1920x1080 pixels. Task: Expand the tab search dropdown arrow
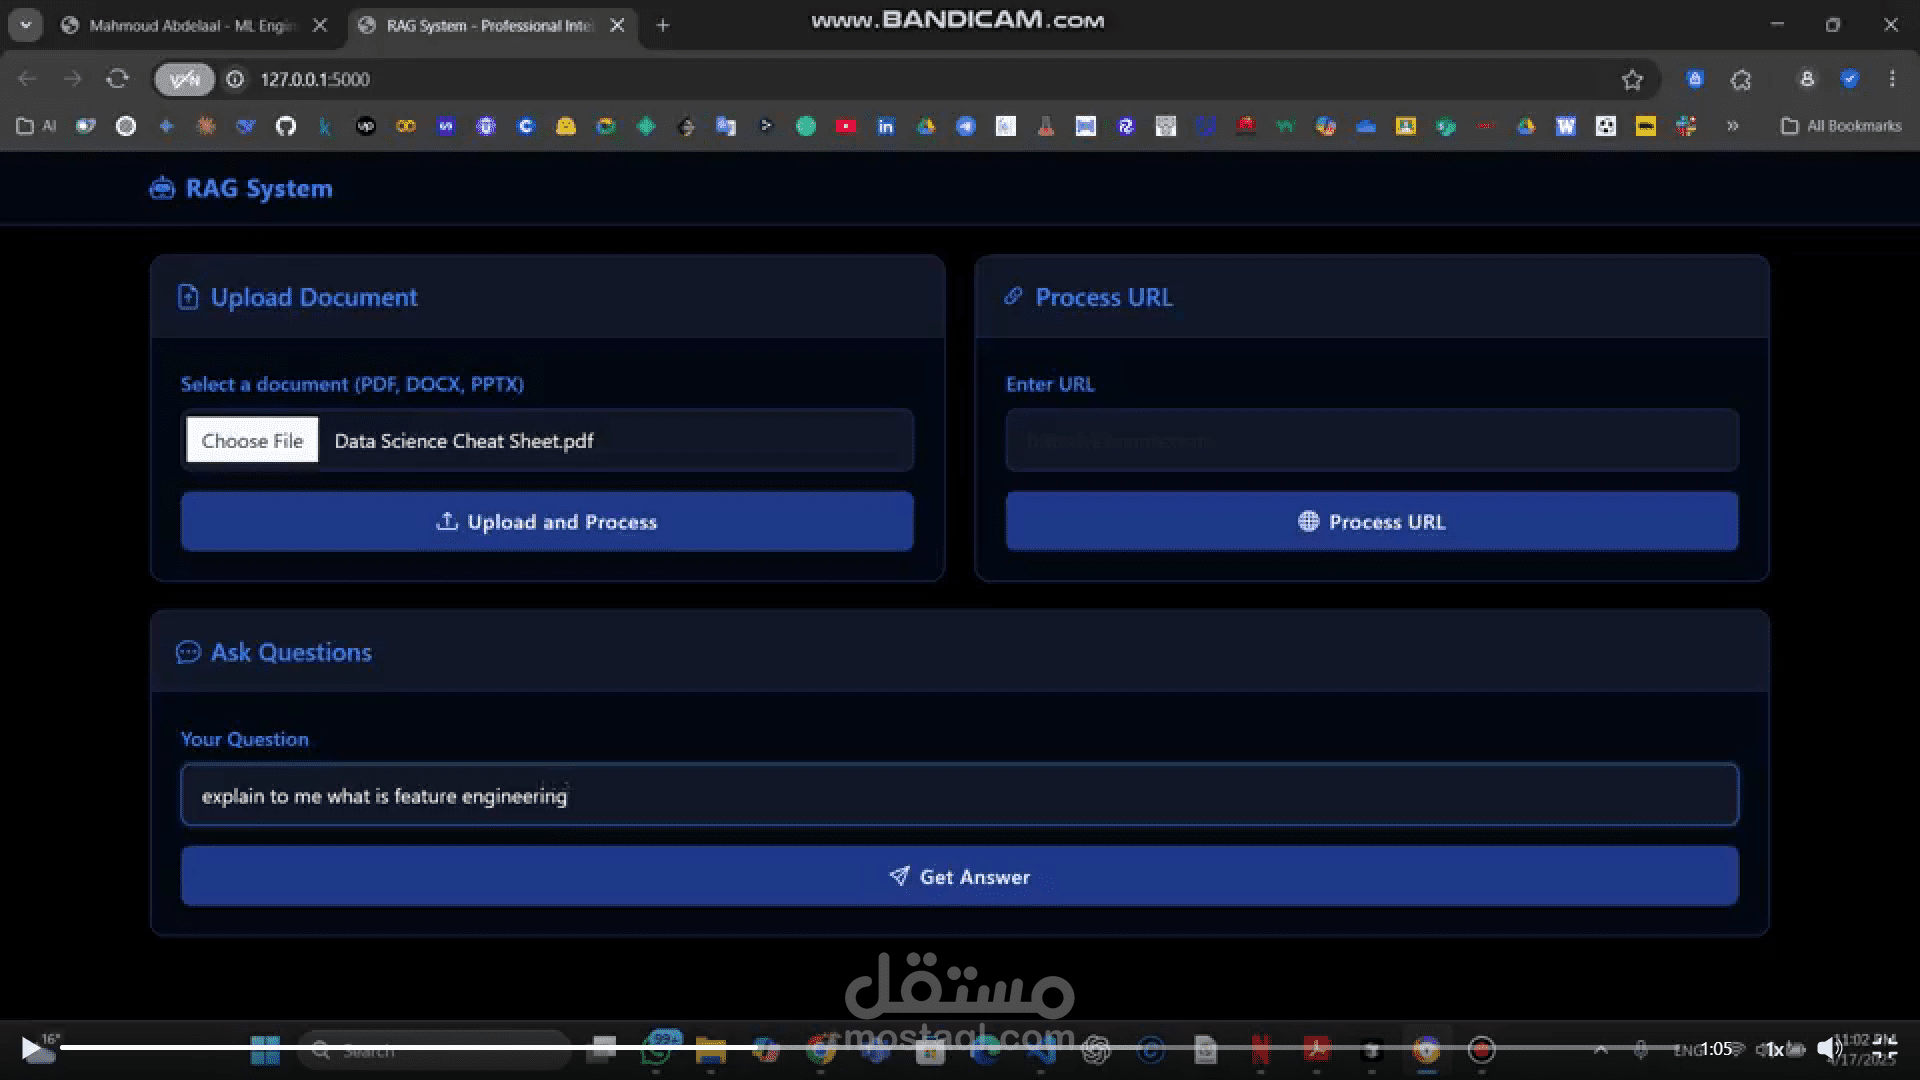[x=25, y=25]
